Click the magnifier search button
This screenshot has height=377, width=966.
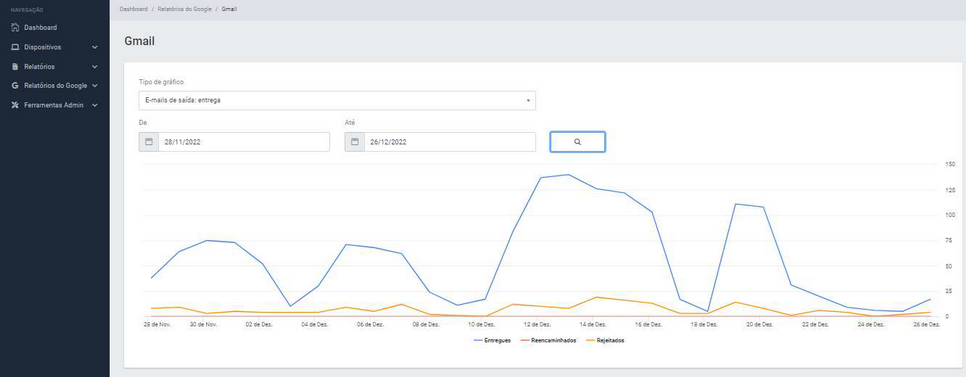pyautogui.click(x=577, y=142)
